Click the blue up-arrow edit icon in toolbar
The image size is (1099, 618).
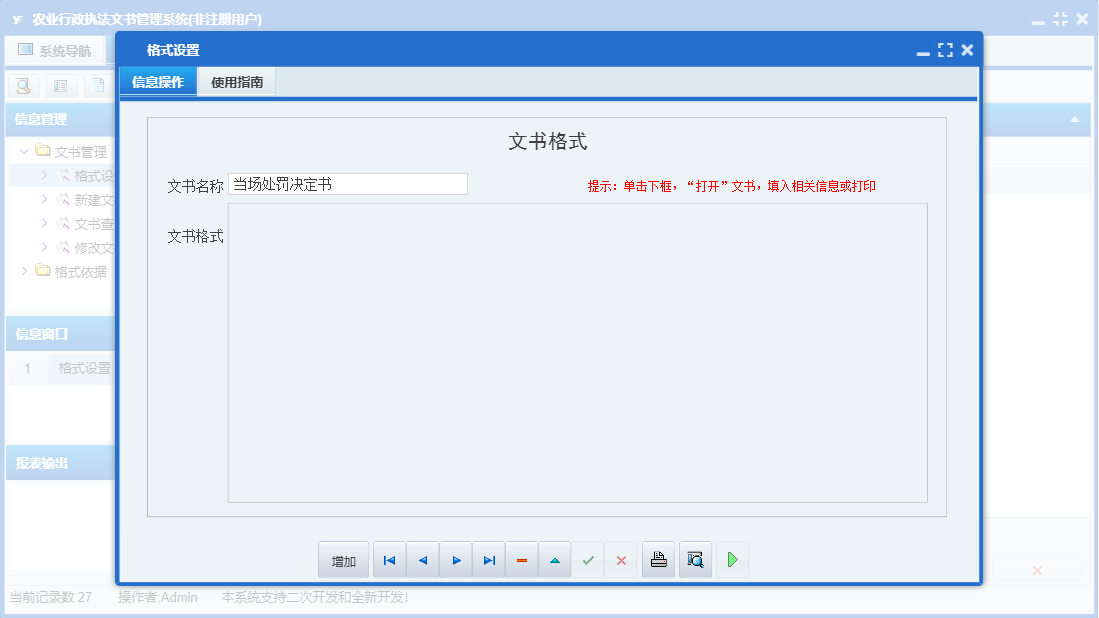554,559
